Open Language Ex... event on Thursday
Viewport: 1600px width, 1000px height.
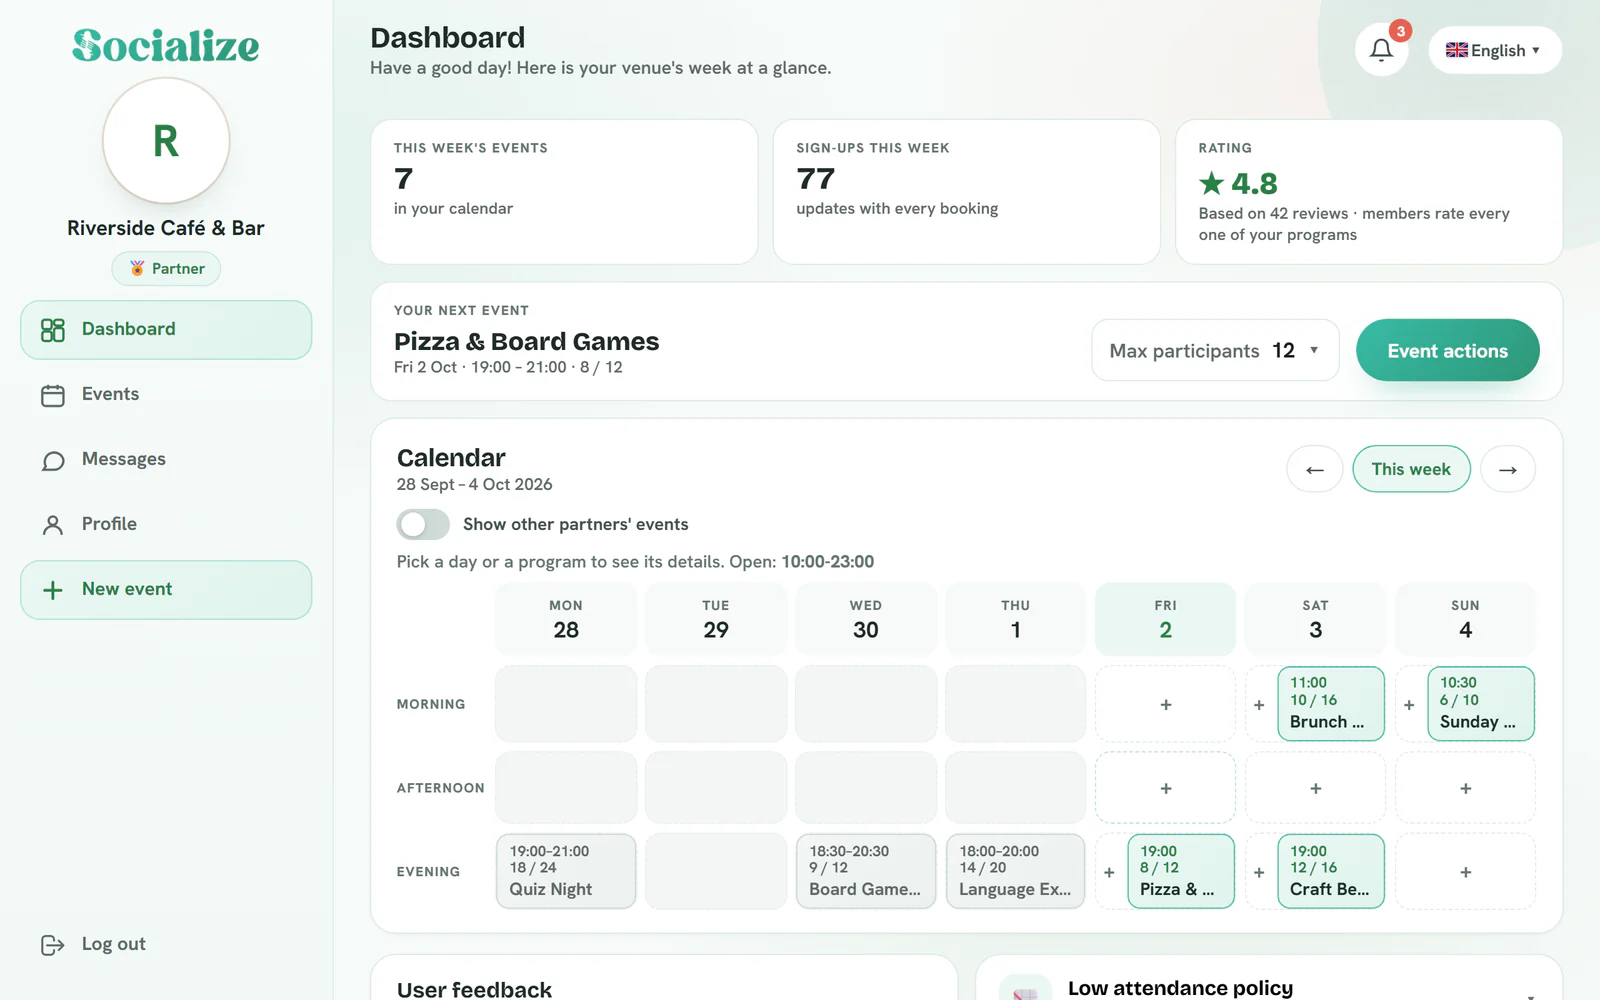pos(1016,871)
